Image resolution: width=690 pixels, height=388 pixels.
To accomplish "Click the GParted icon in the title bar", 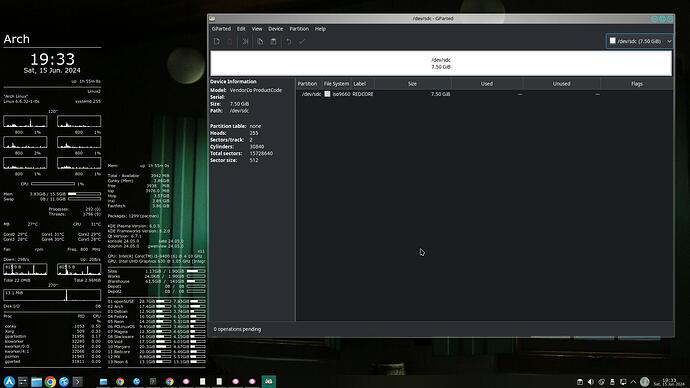I will tap(212, 18).
